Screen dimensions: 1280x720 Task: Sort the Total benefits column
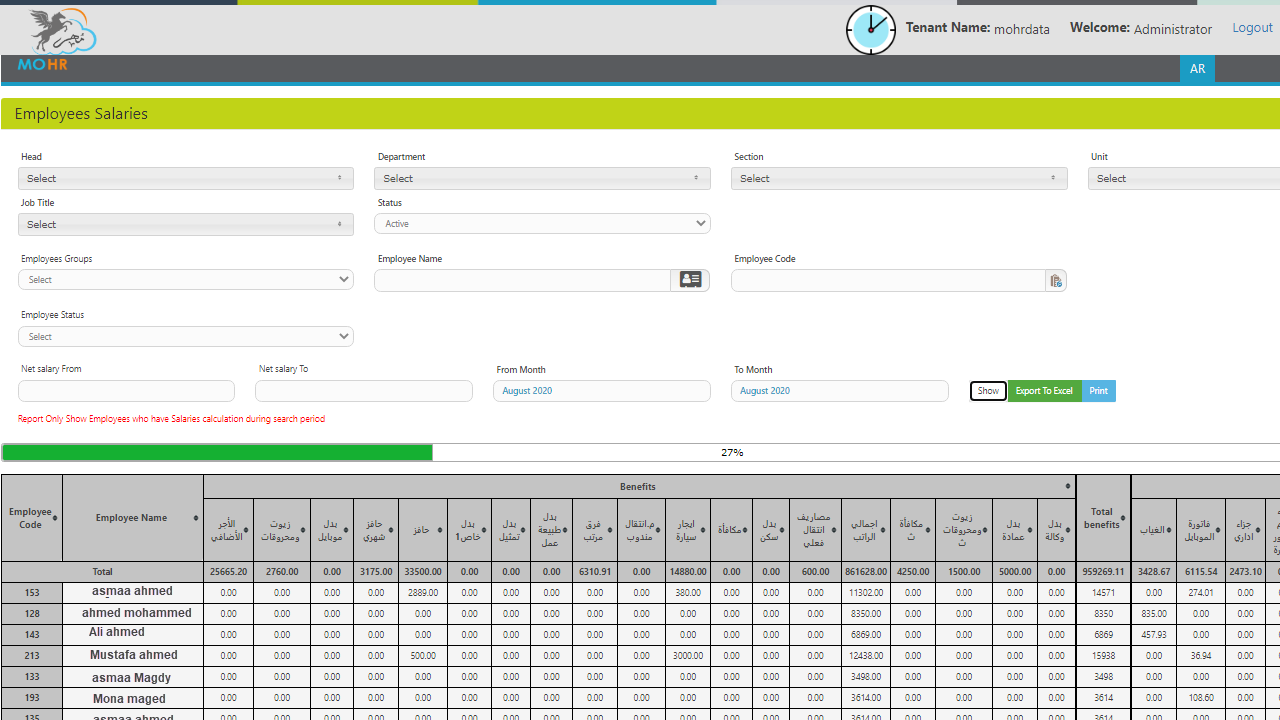pyautogui.click(x=1123, y=518)
